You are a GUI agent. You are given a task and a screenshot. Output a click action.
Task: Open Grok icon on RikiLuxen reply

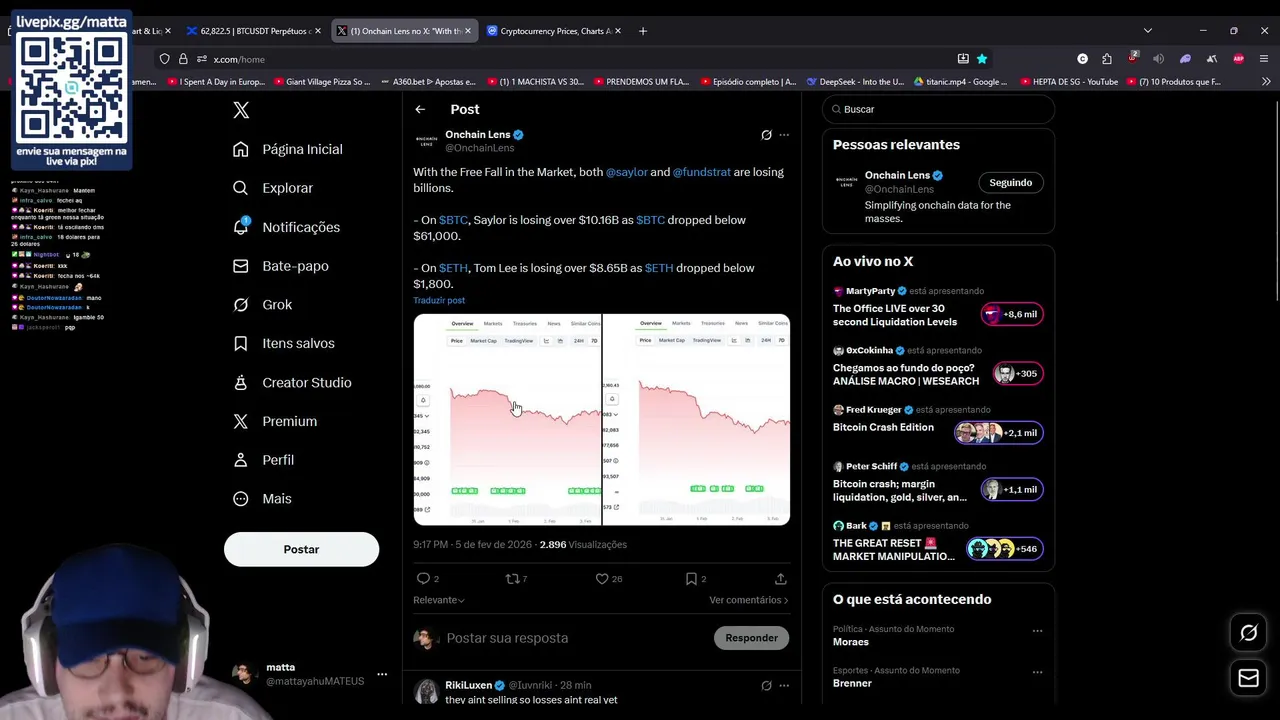click(x=766, y=686)
